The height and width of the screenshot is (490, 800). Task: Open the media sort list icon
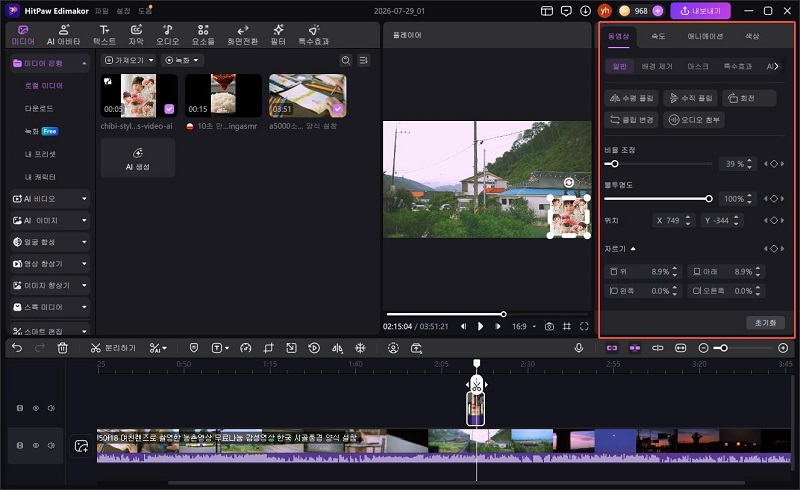[363, 60]
